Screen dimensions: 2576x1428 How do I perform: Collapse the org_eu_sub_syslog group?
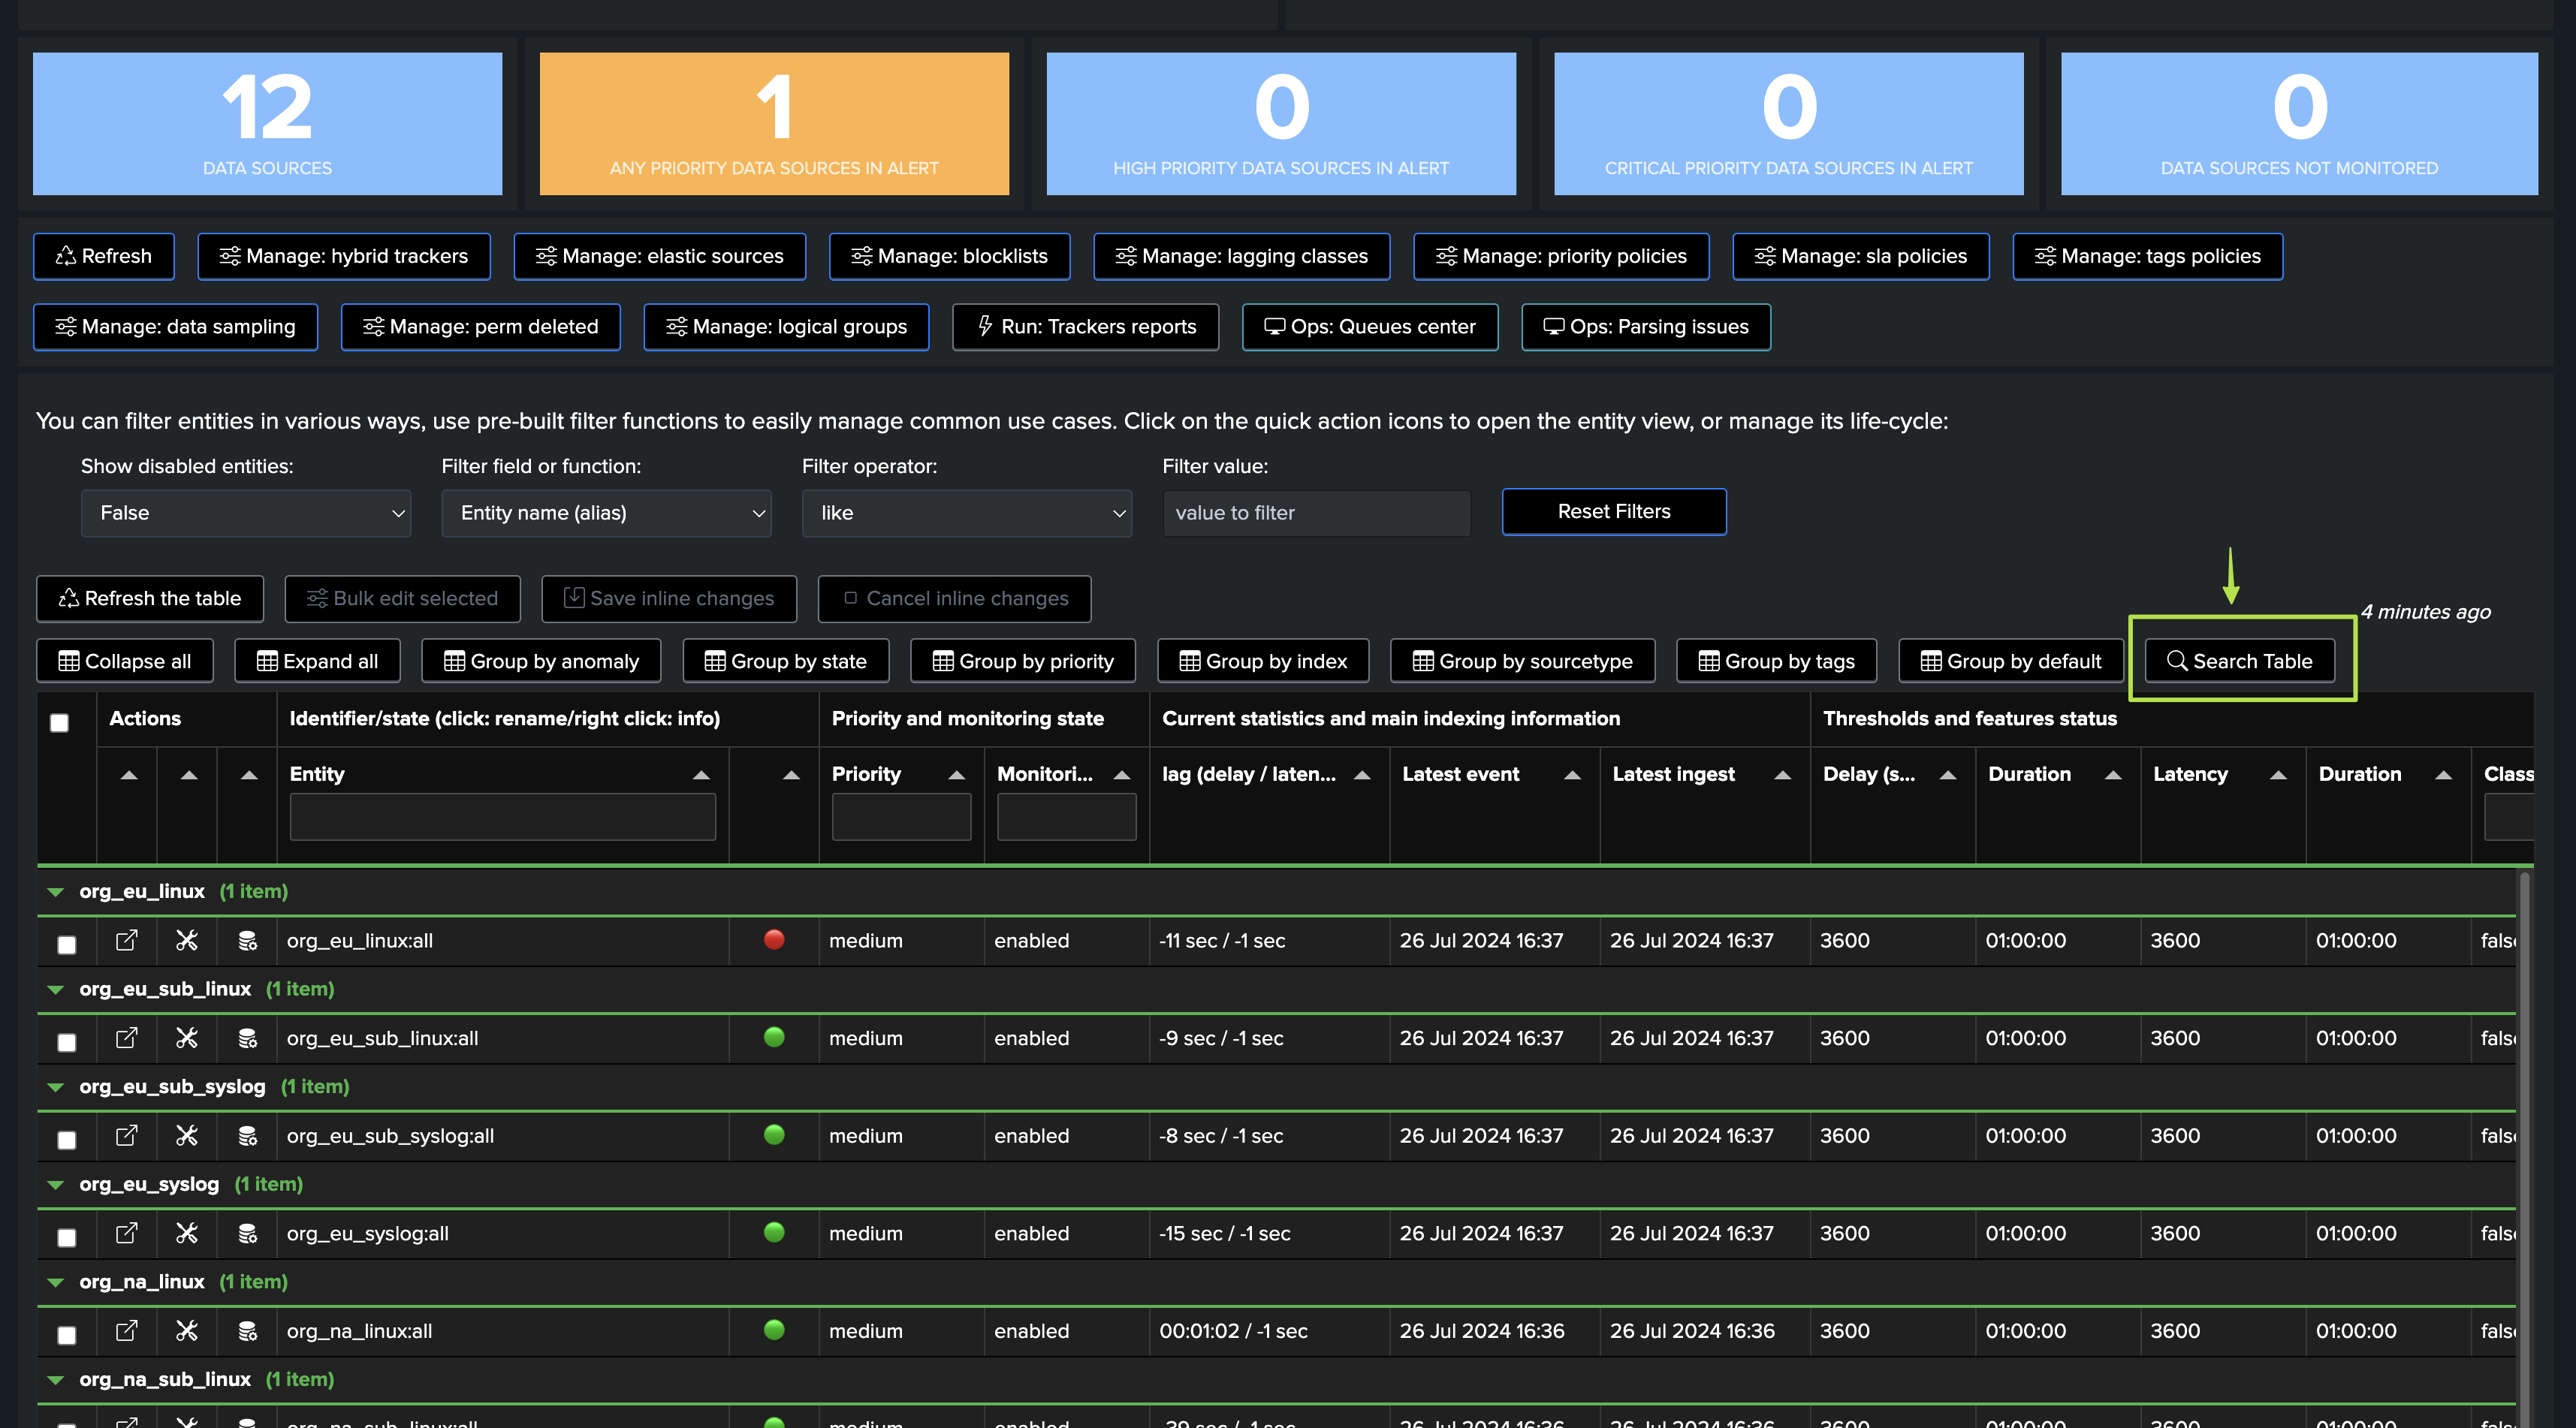(x=56, y=1087)
